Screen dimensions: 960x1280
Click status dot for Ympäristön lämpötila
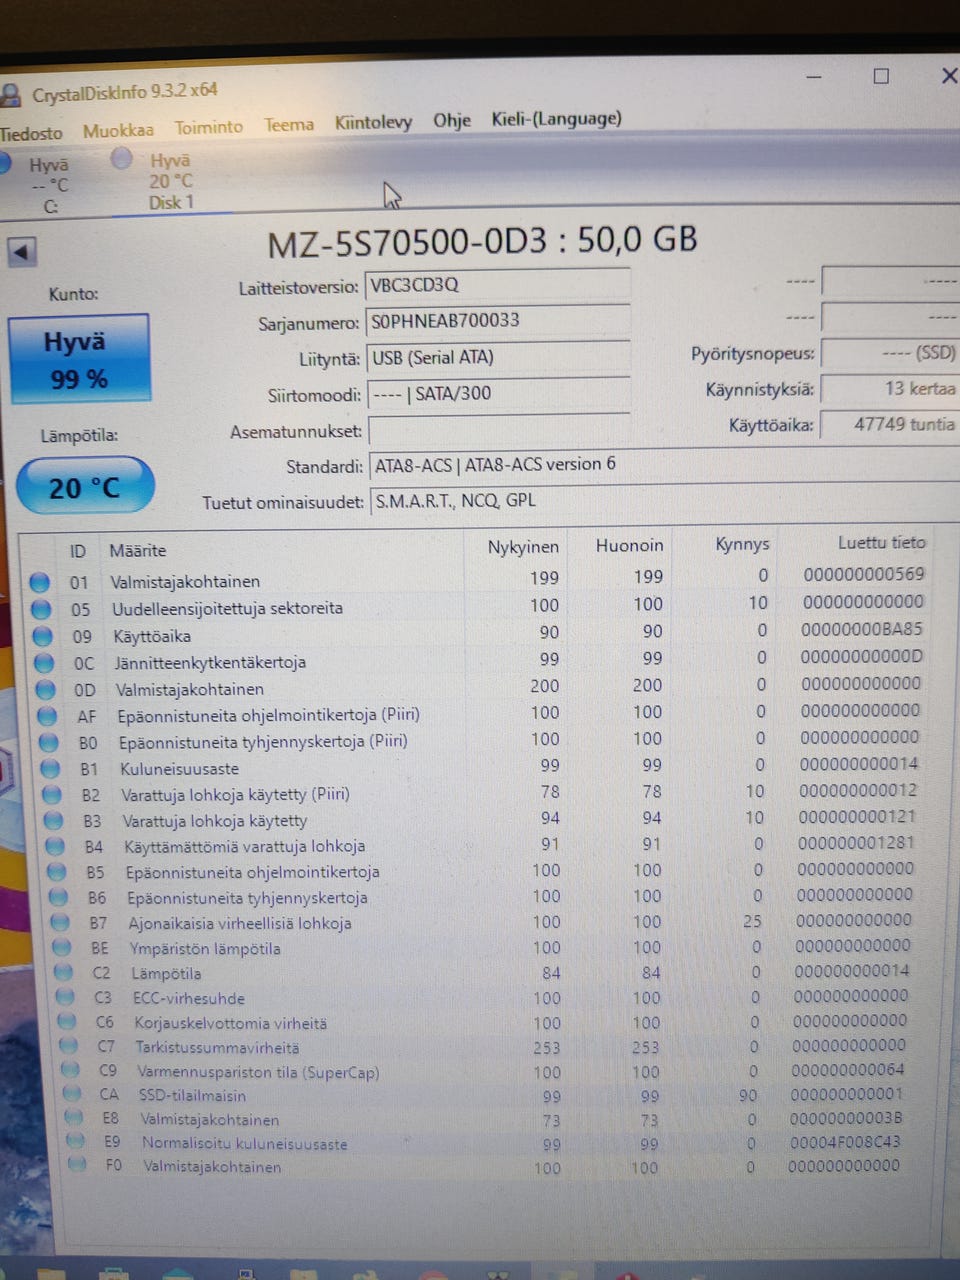coord(62,948)
